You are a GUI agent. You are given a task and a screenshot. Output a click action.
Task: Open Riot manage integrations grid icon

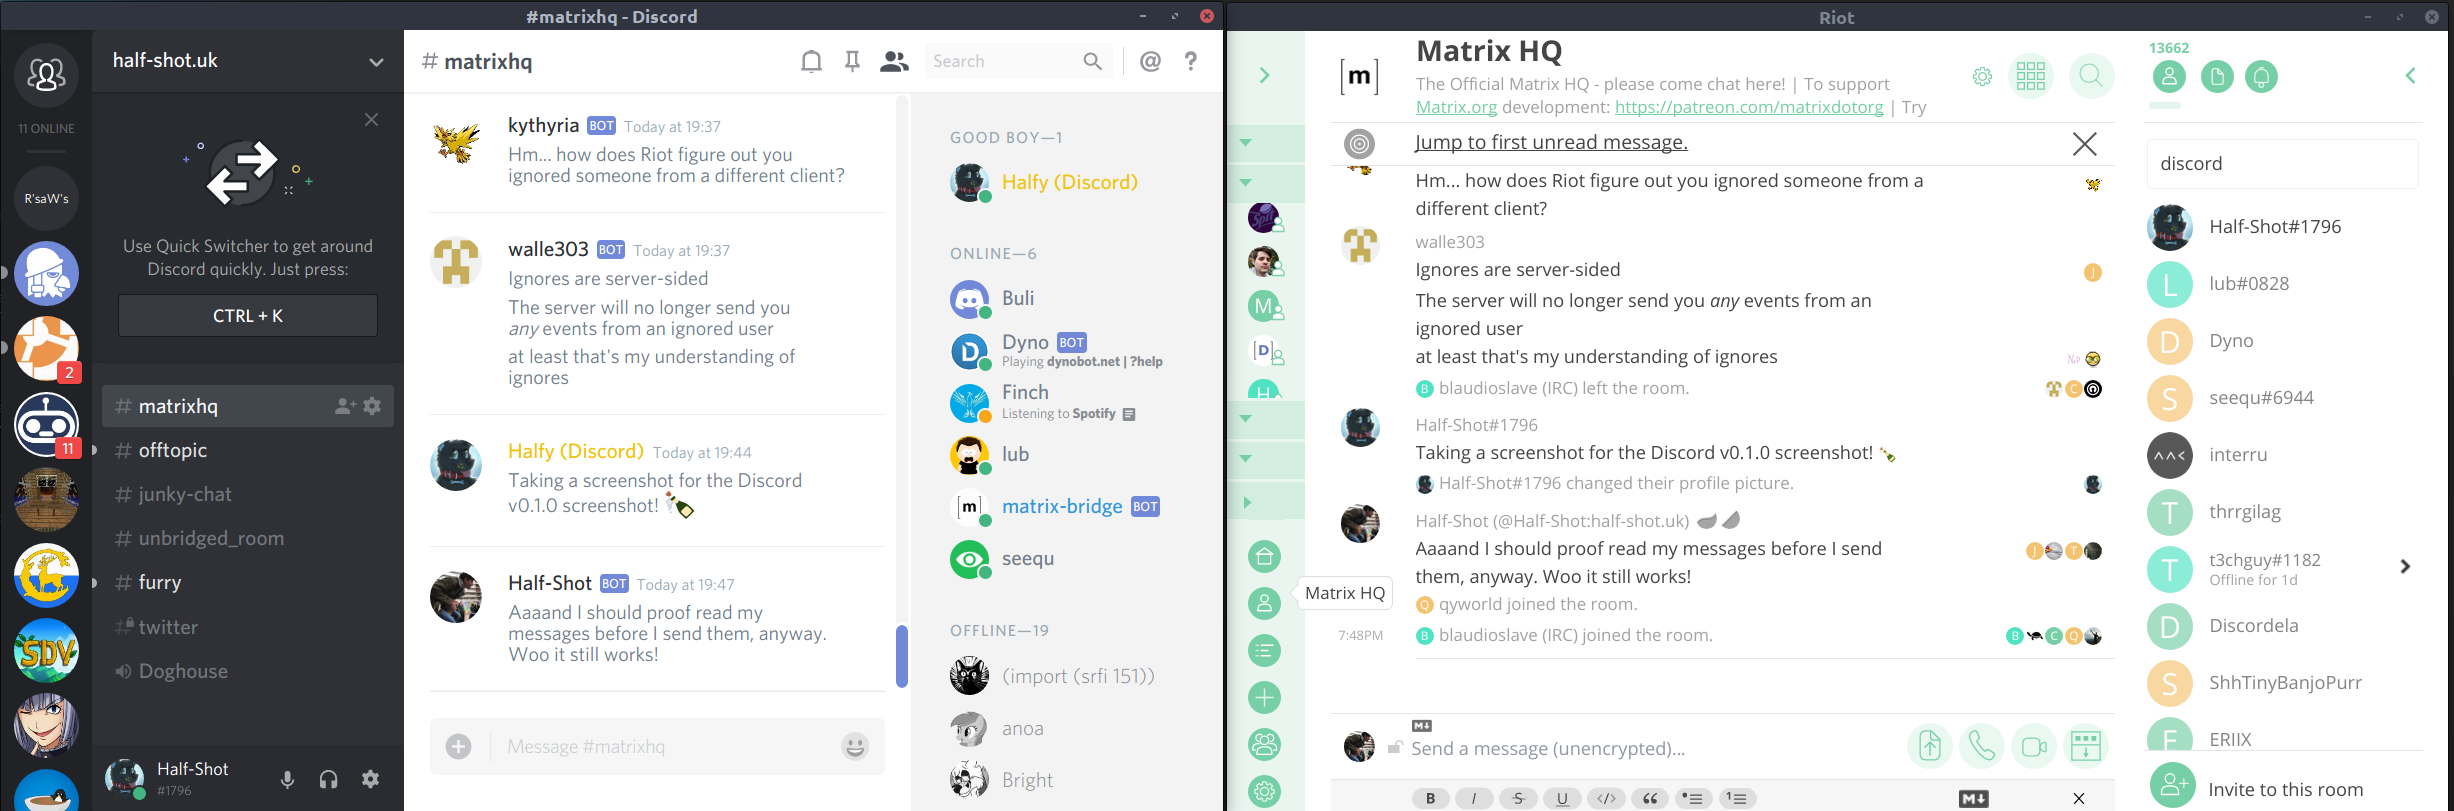2031,76
